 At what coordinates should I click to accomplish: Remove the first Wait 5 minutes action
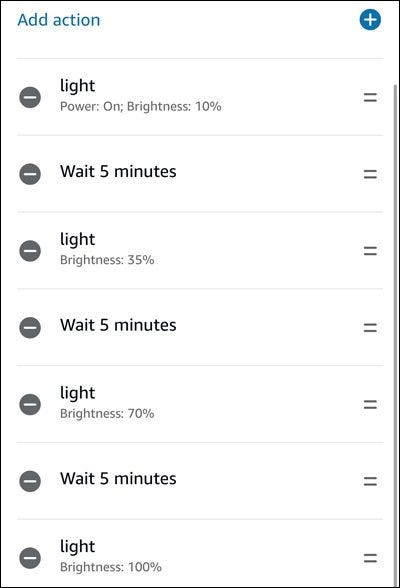[30, 174]
